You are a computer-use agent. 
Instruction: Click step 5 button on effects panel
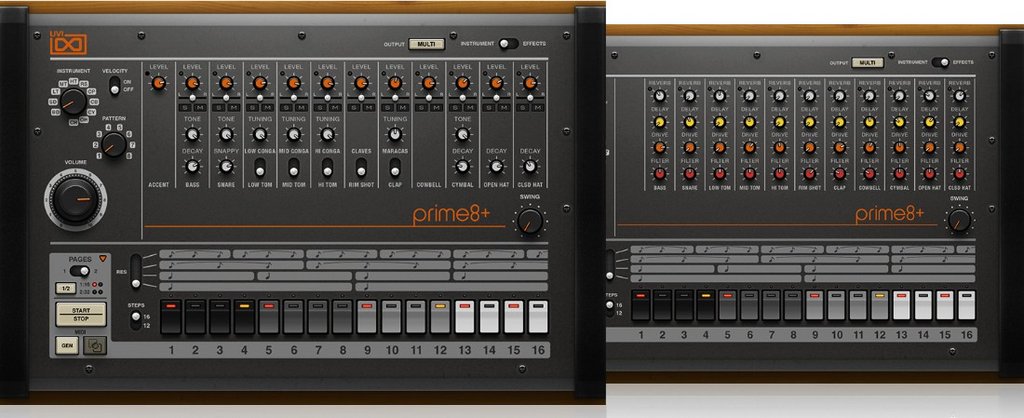[728, 306]
